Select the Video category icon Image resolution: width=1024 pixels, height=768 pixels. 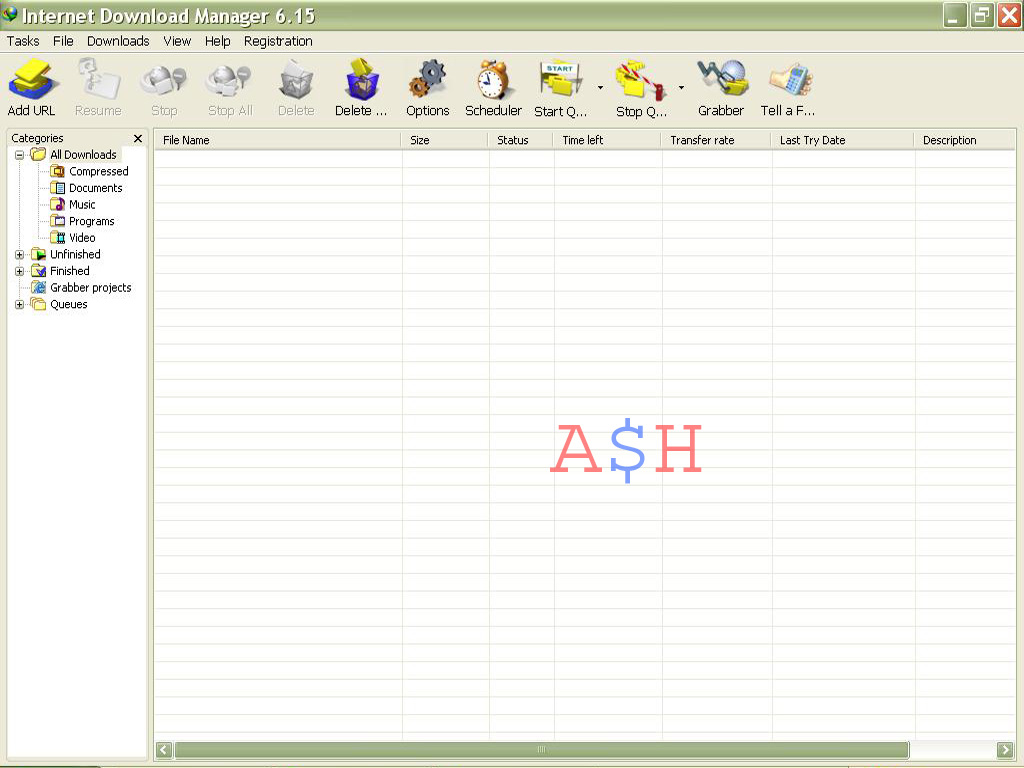click(x=57, y=238)
